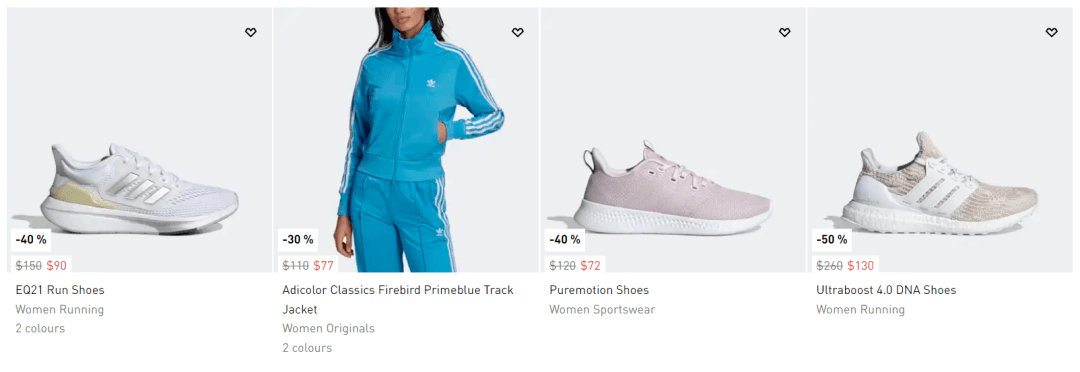
Task: Click the -30 % discount badge
Action: click(x=298, y=240)
